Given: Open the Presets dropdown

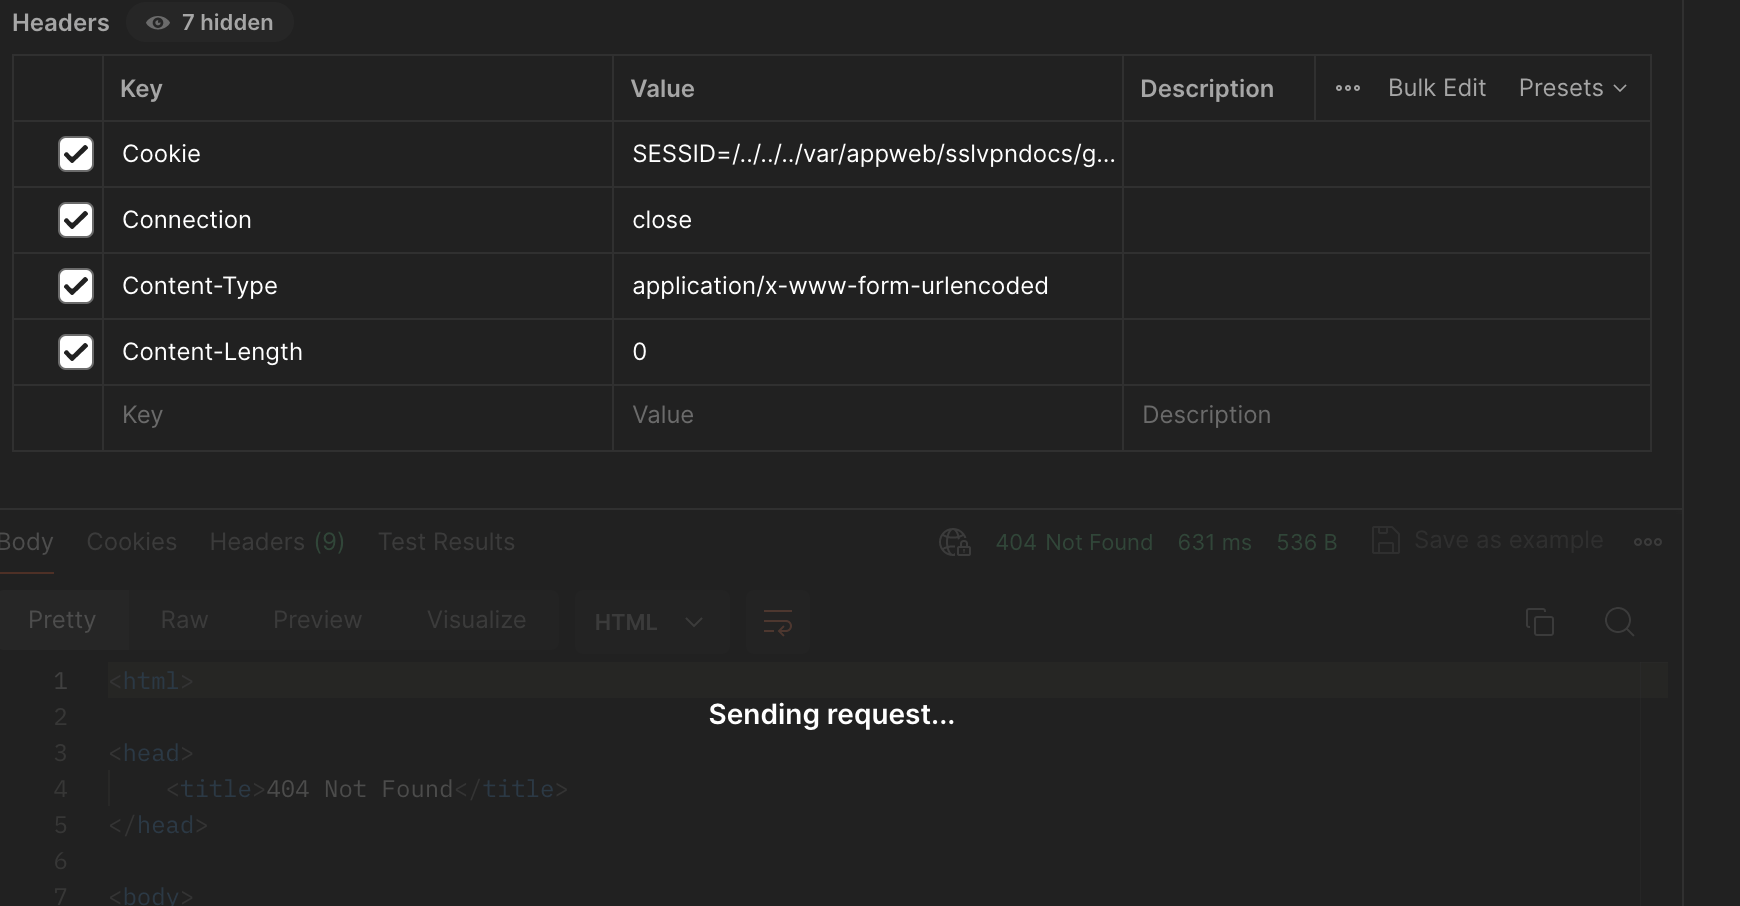Looking at the screenshot, I should 1572,88.
